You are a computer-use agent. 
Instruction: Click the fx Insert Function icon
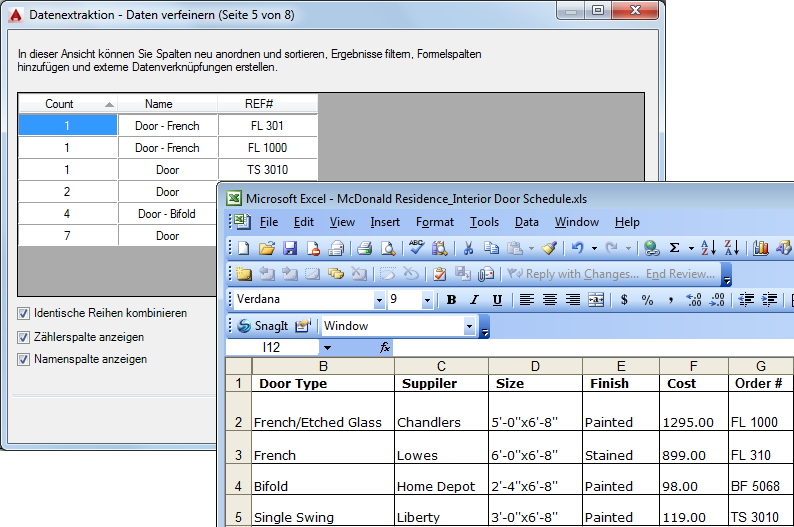pos(385,347)
